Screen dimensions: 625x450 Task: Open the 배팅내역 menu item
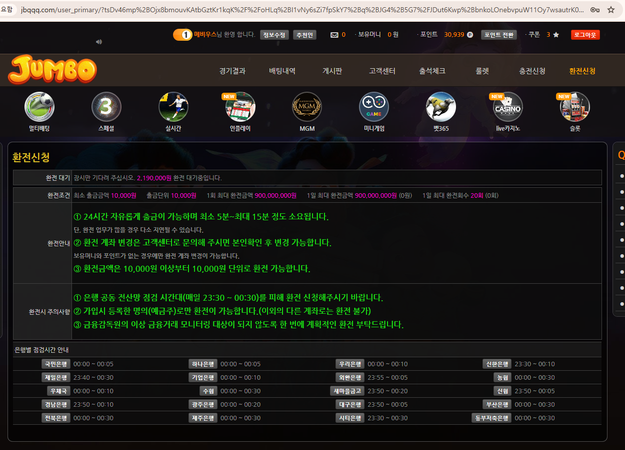click(283, 72)
